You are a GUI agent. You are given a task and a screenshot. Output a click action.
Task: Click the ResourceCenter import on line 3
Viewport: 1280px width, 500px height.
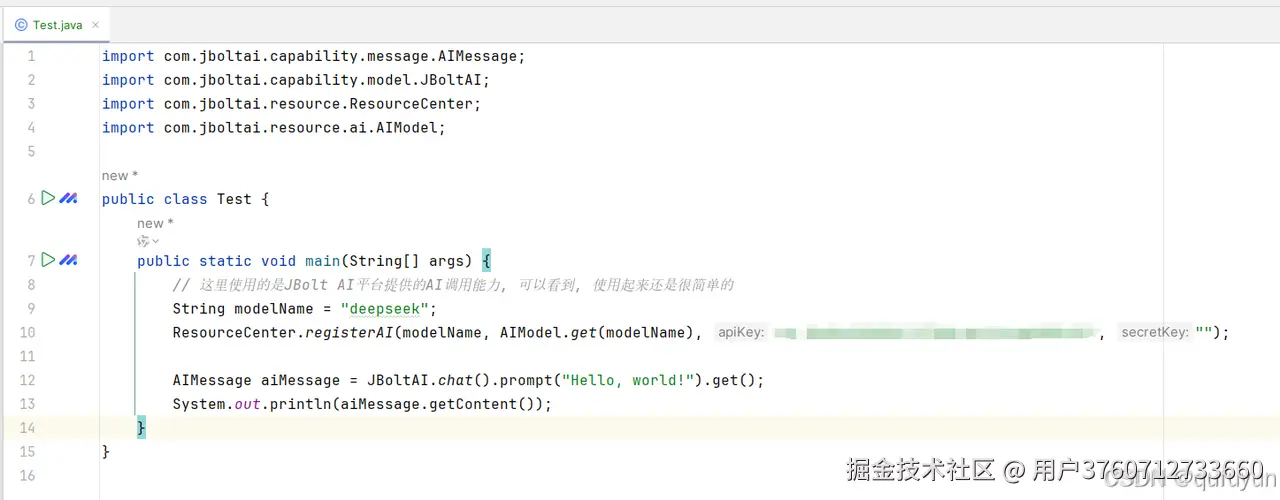point(291,105)
